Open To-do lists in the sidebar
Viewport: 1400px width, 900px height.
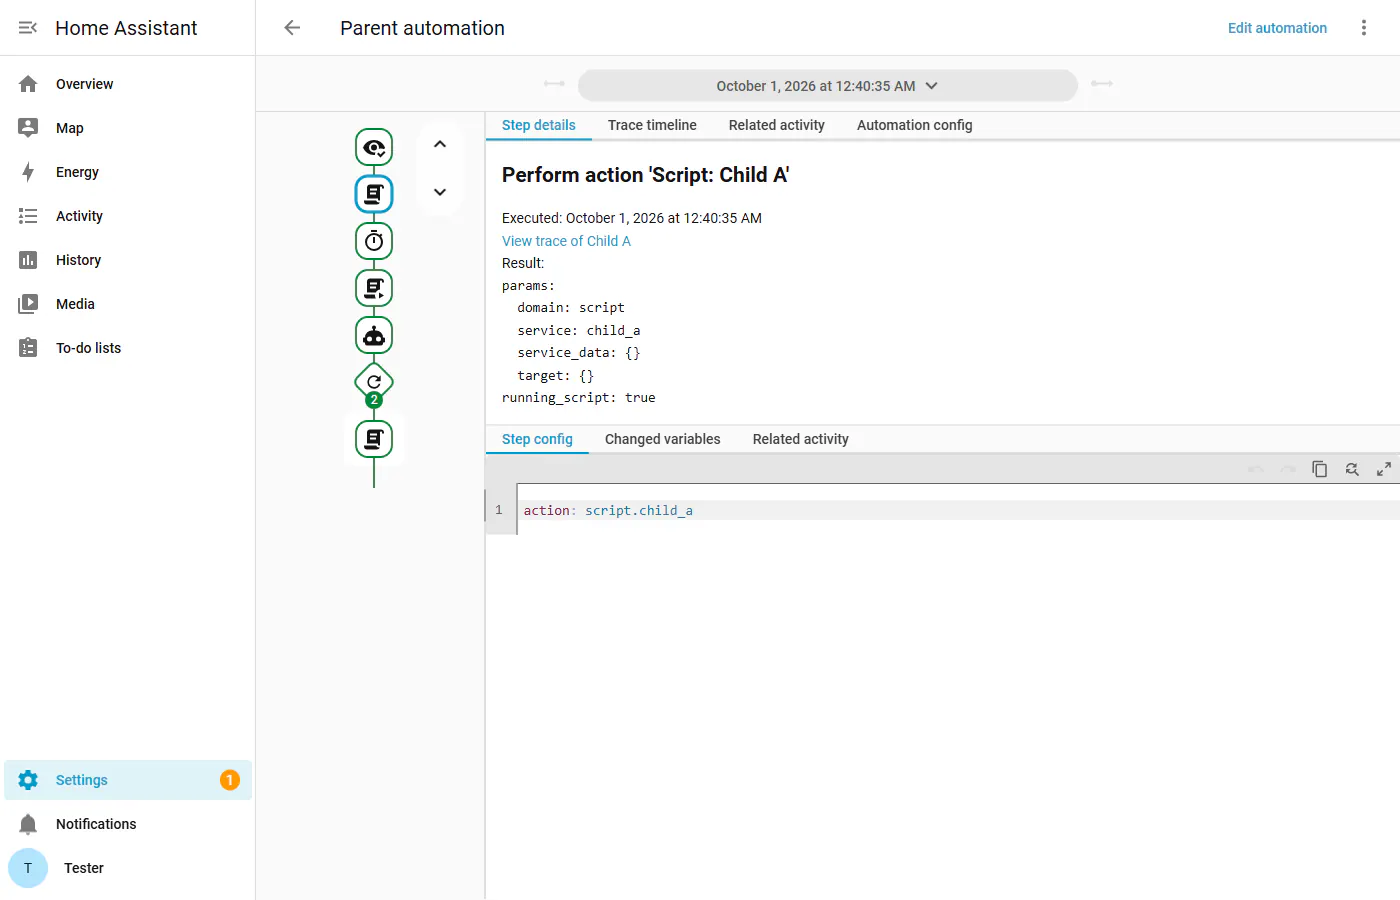pyautogui.click(x=128, y=348)
